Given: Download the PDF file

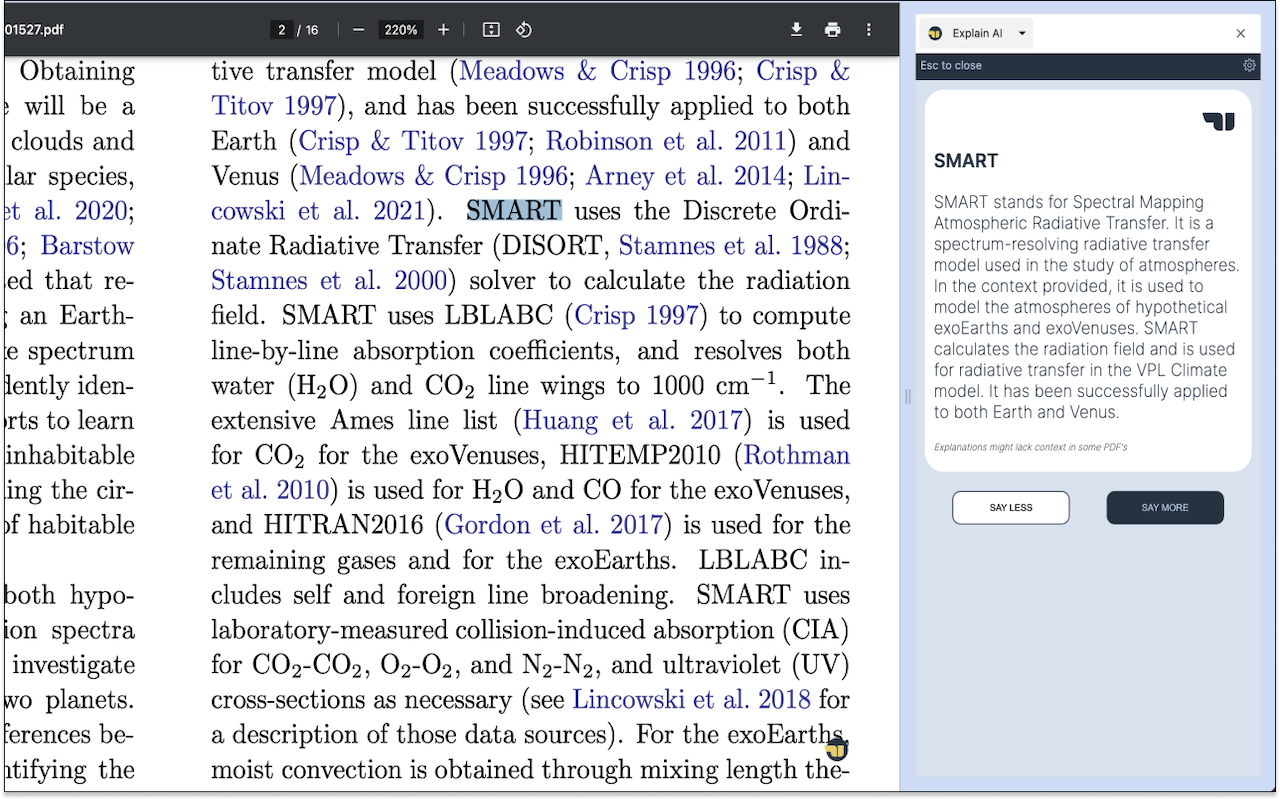Looking at the screenshot, I should click(797, 29).
